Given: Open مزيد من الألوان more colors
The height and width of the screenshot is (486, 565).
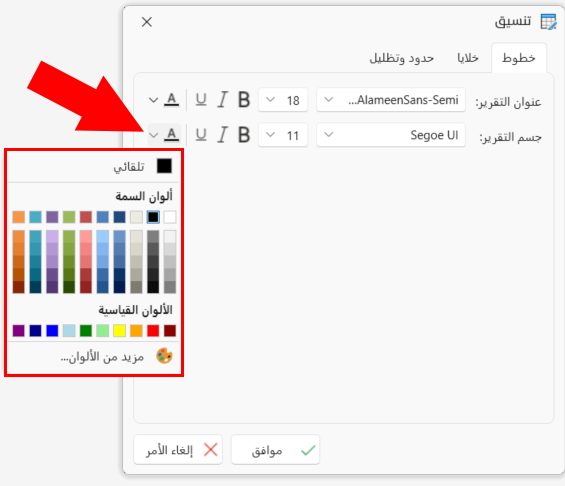Looking at the screenshot, I should pos(94,357).
